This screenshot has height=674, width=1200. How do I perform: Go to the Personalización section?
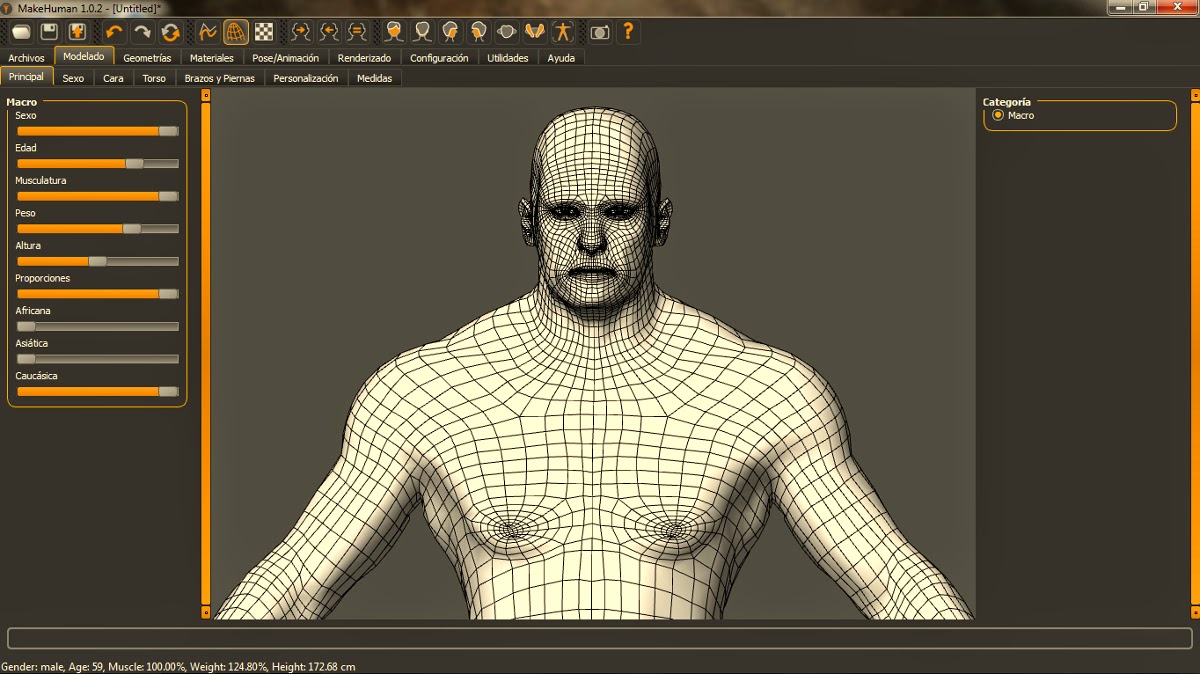coord(305,77)
